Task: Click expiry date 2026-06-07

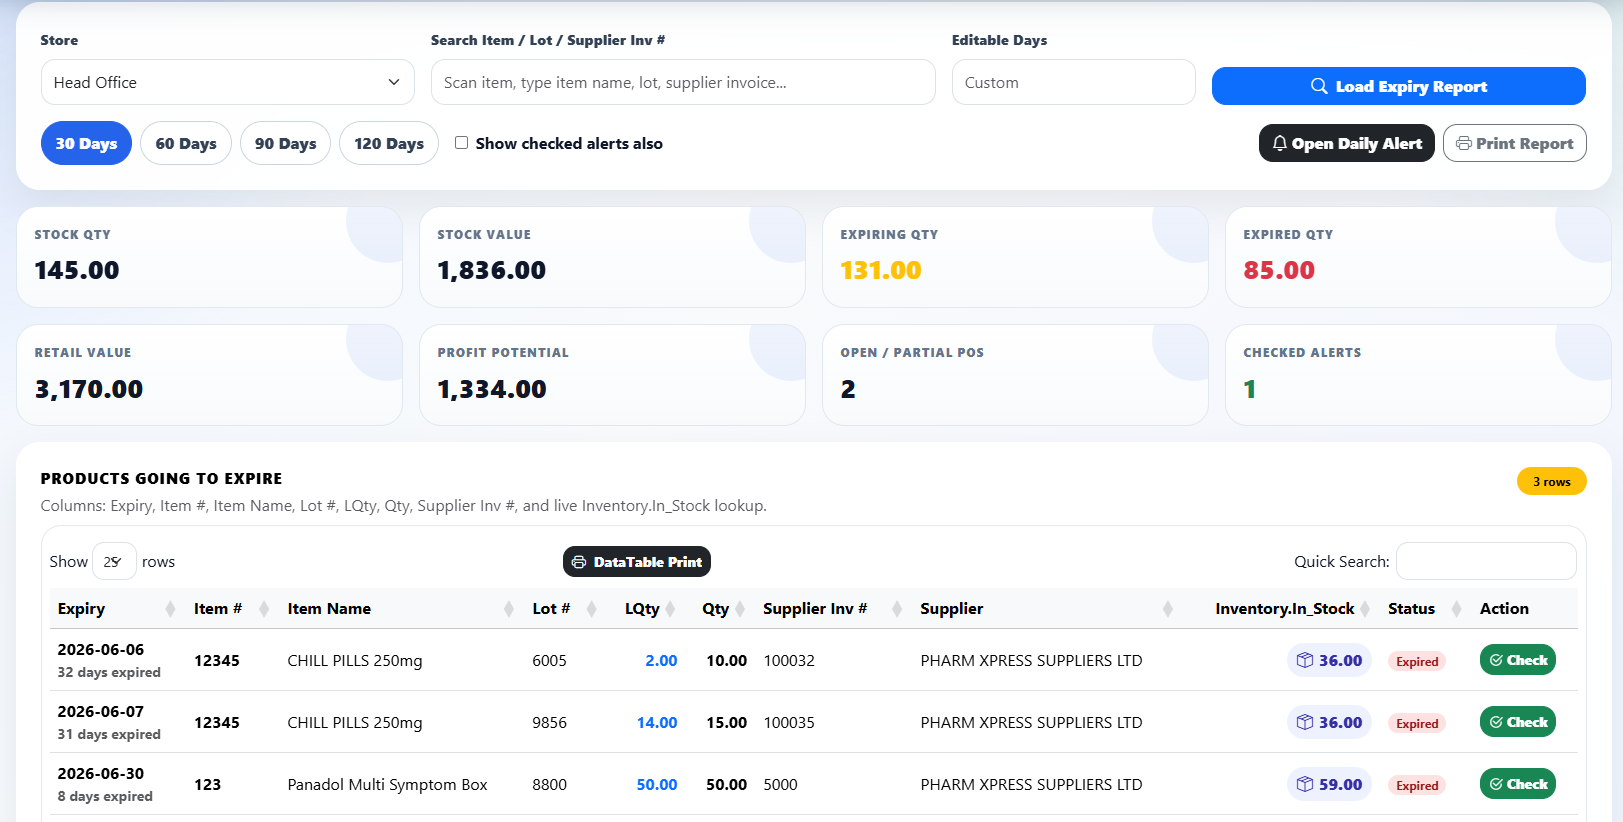Action: tap(101, 712)
